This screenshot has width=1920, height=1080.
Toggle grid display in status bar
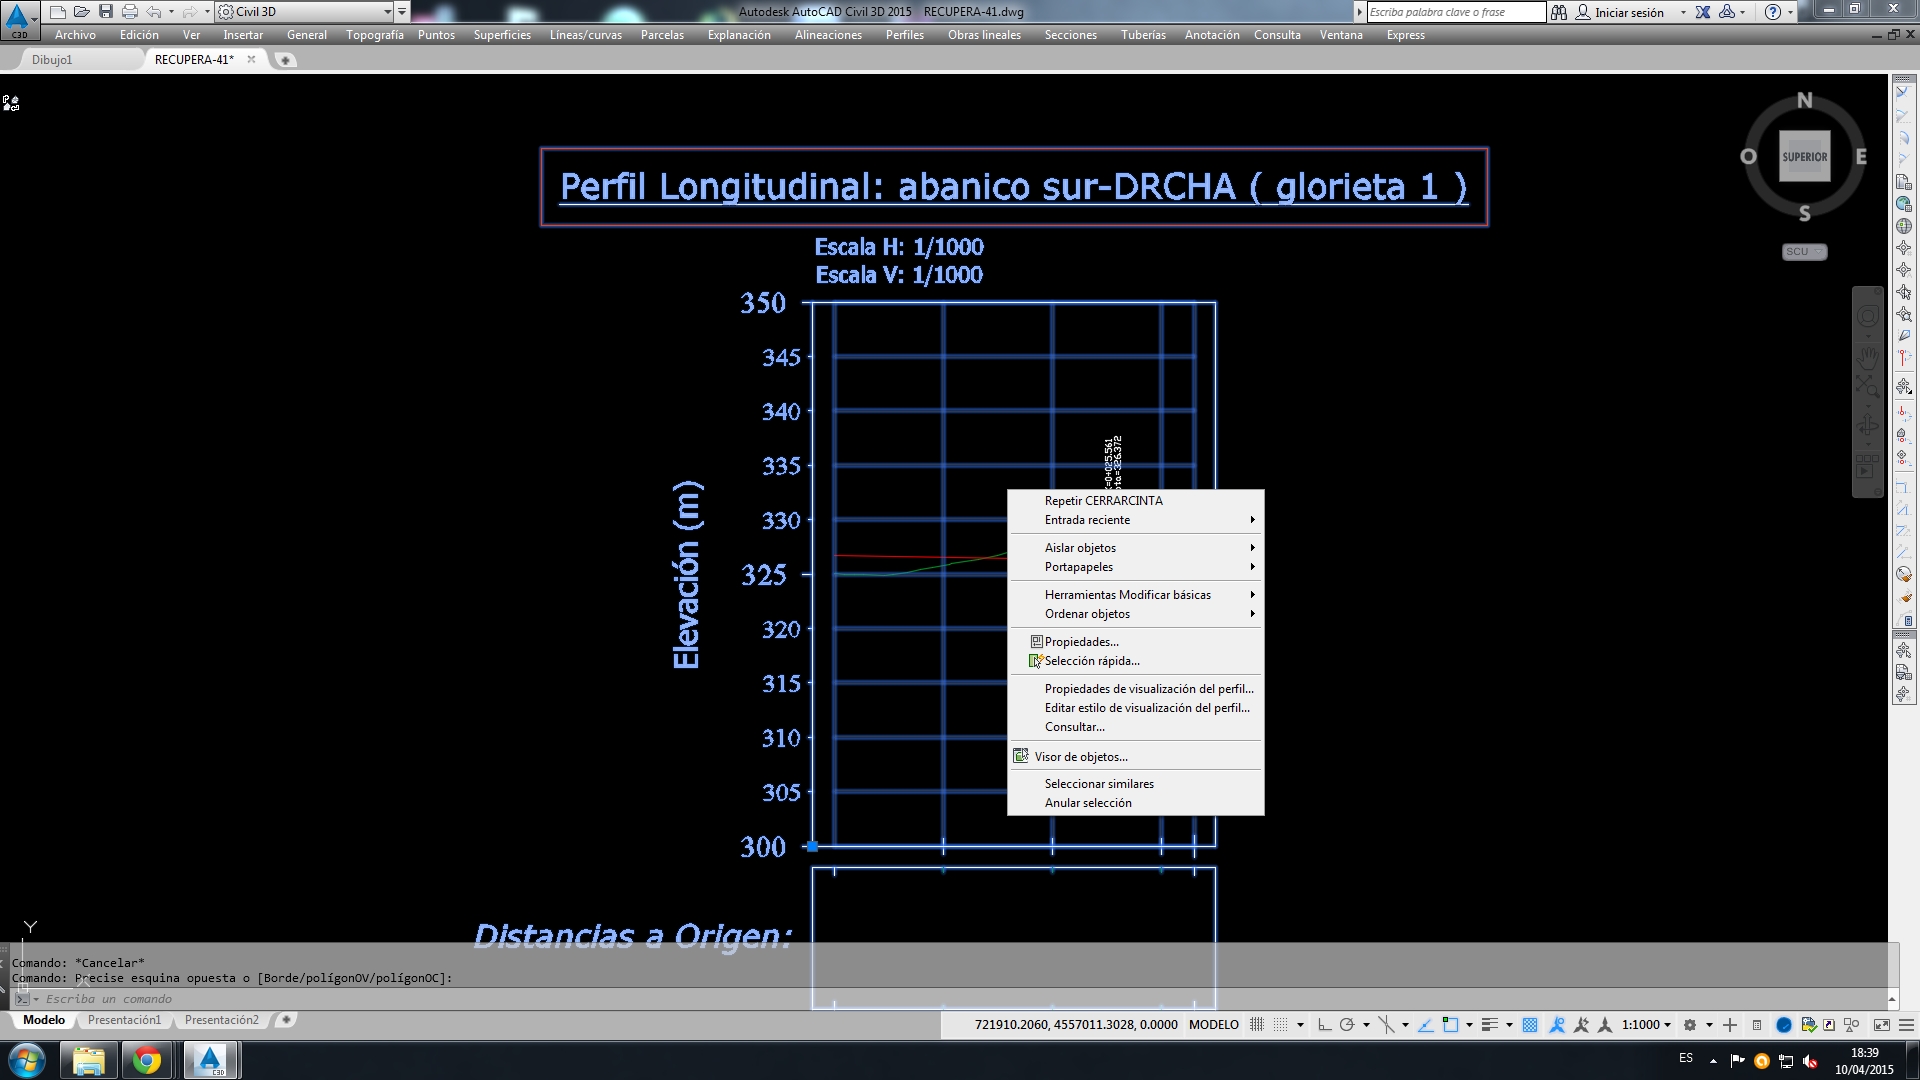coord(1256,1025)
